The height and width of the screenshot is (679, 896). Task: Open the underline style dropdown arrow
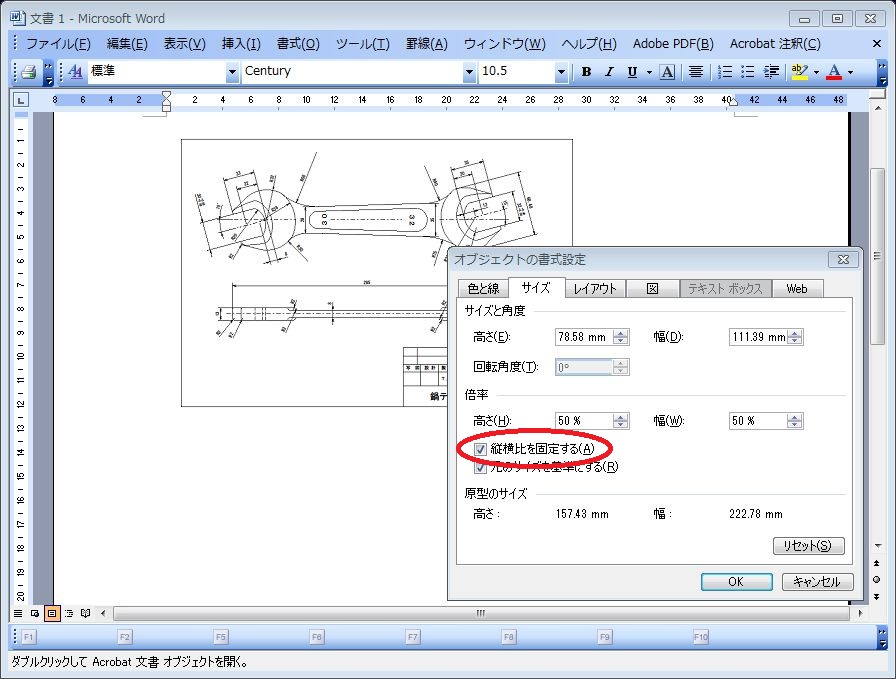click(x=649, y=72)
